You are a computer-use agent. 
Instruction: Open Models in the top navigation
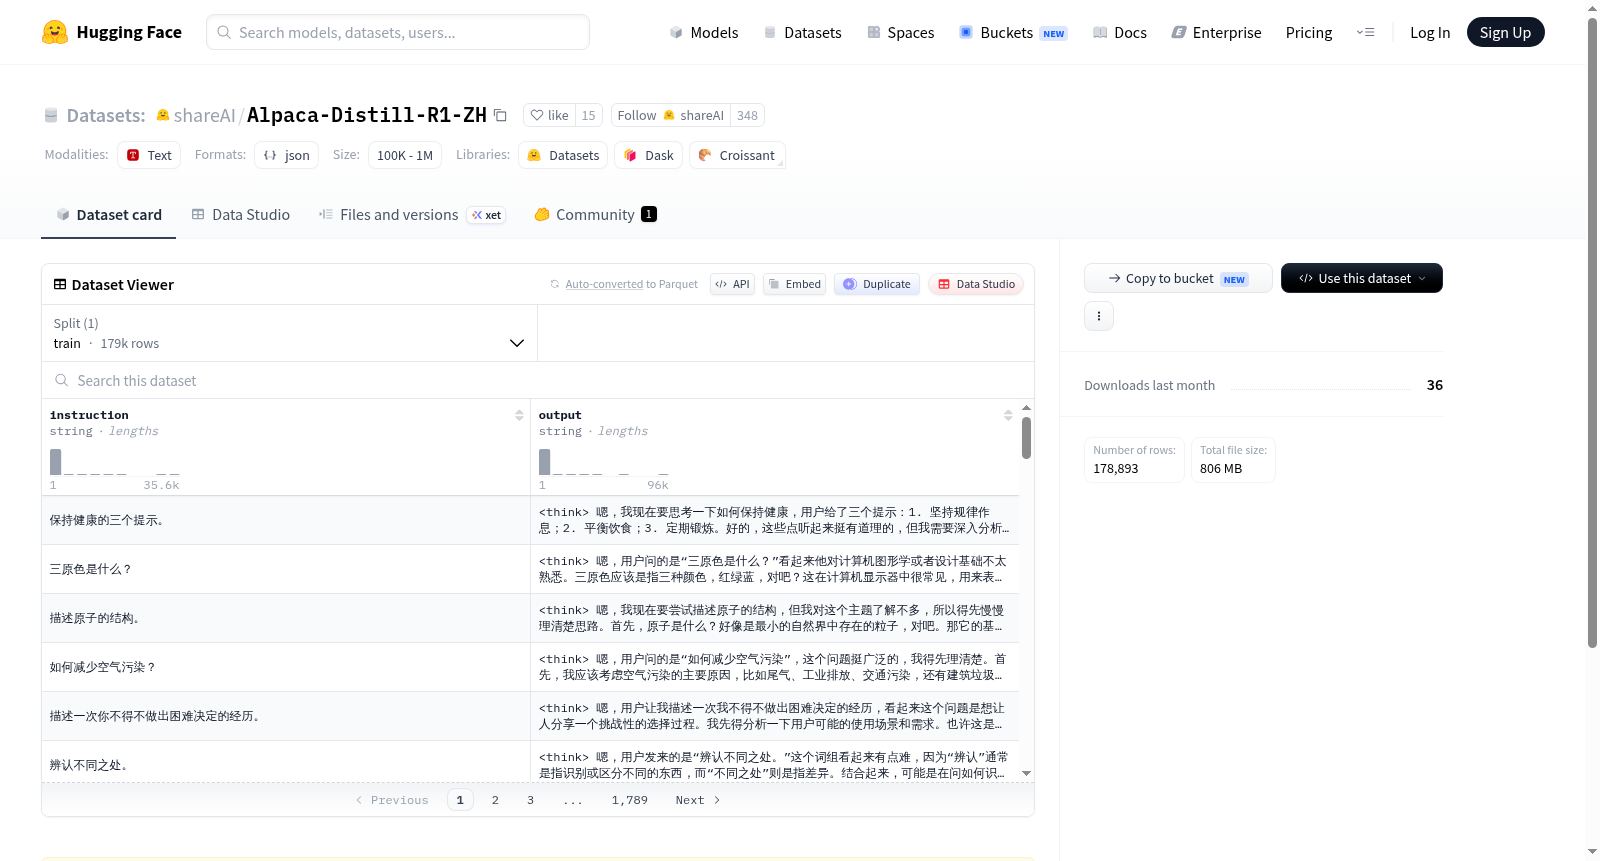point(704,32)
